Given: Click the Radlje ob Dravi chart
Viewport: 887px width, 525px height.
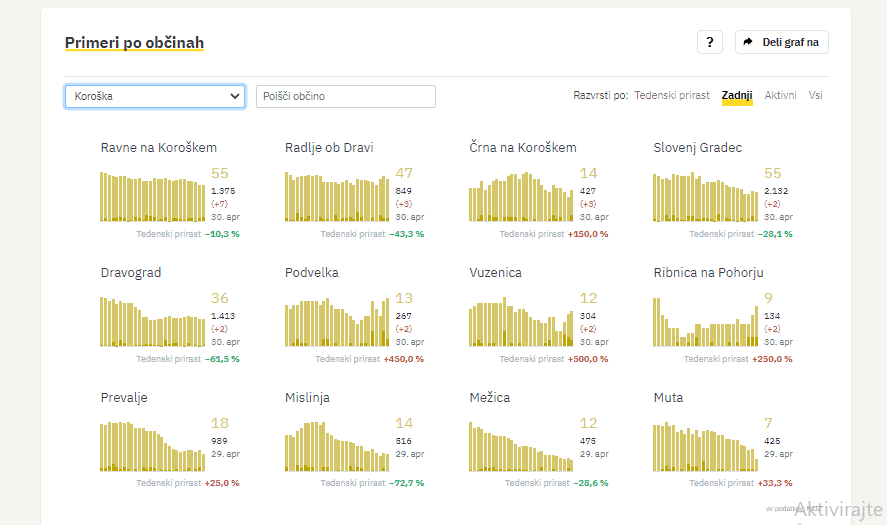Looking at the screenshot, I should click(337, 197).
